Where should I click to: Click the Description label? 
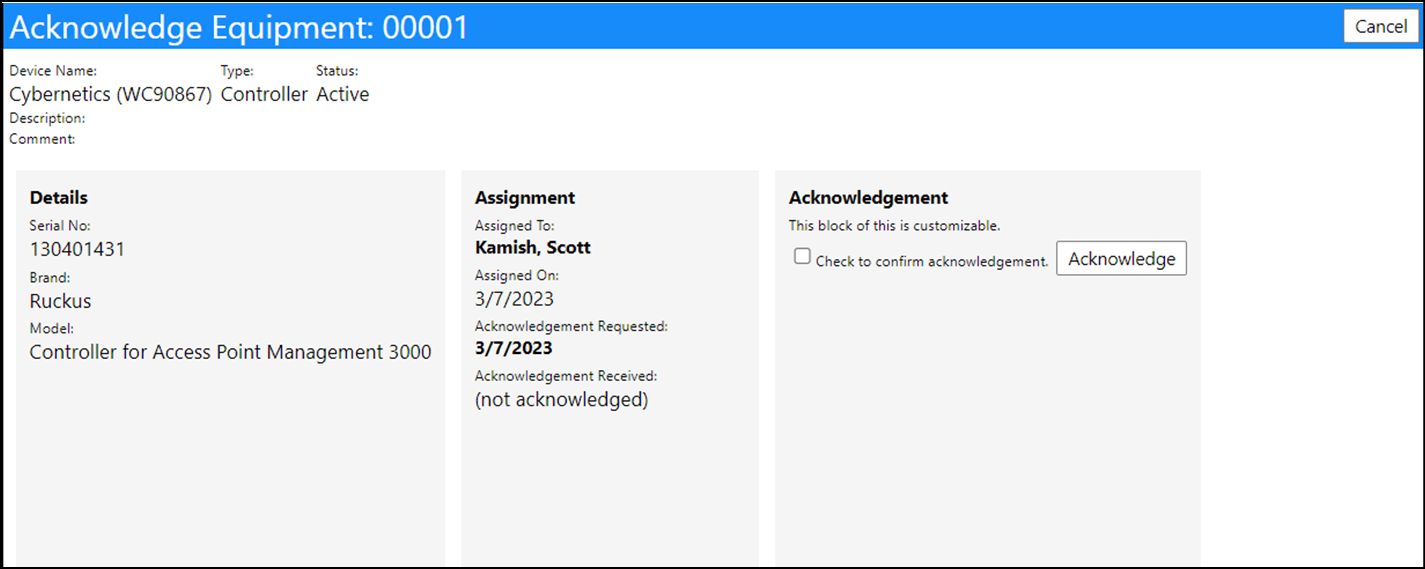click(x=47, y=118)
